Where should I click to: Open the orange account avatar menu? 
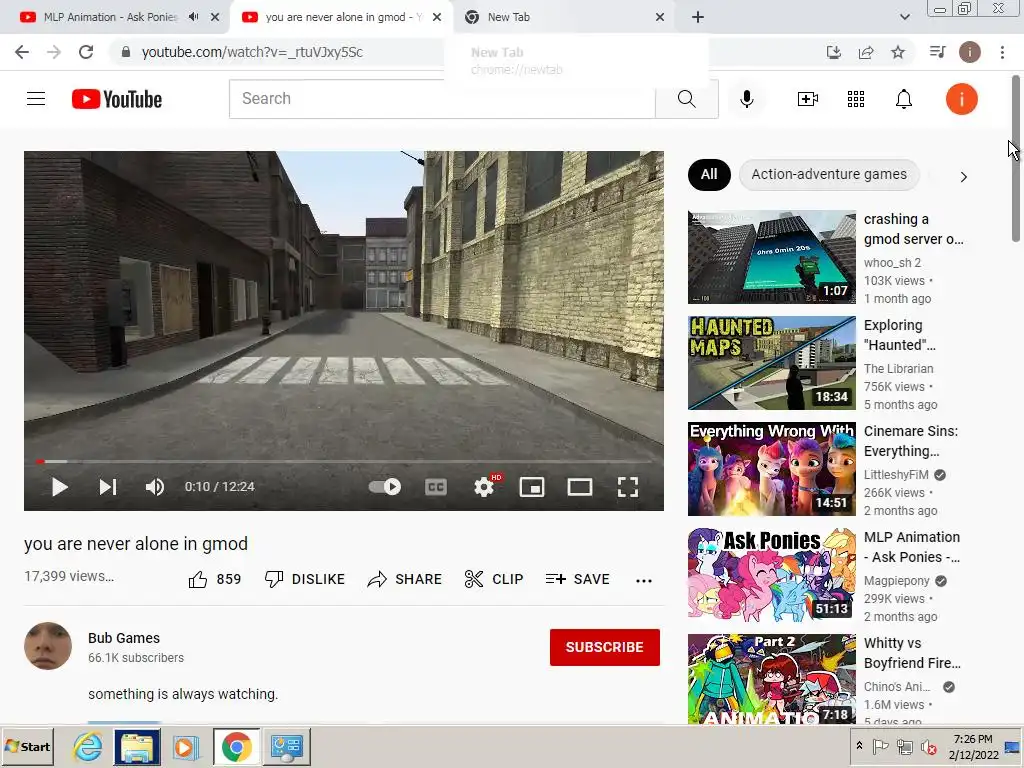tap(961, 99)
